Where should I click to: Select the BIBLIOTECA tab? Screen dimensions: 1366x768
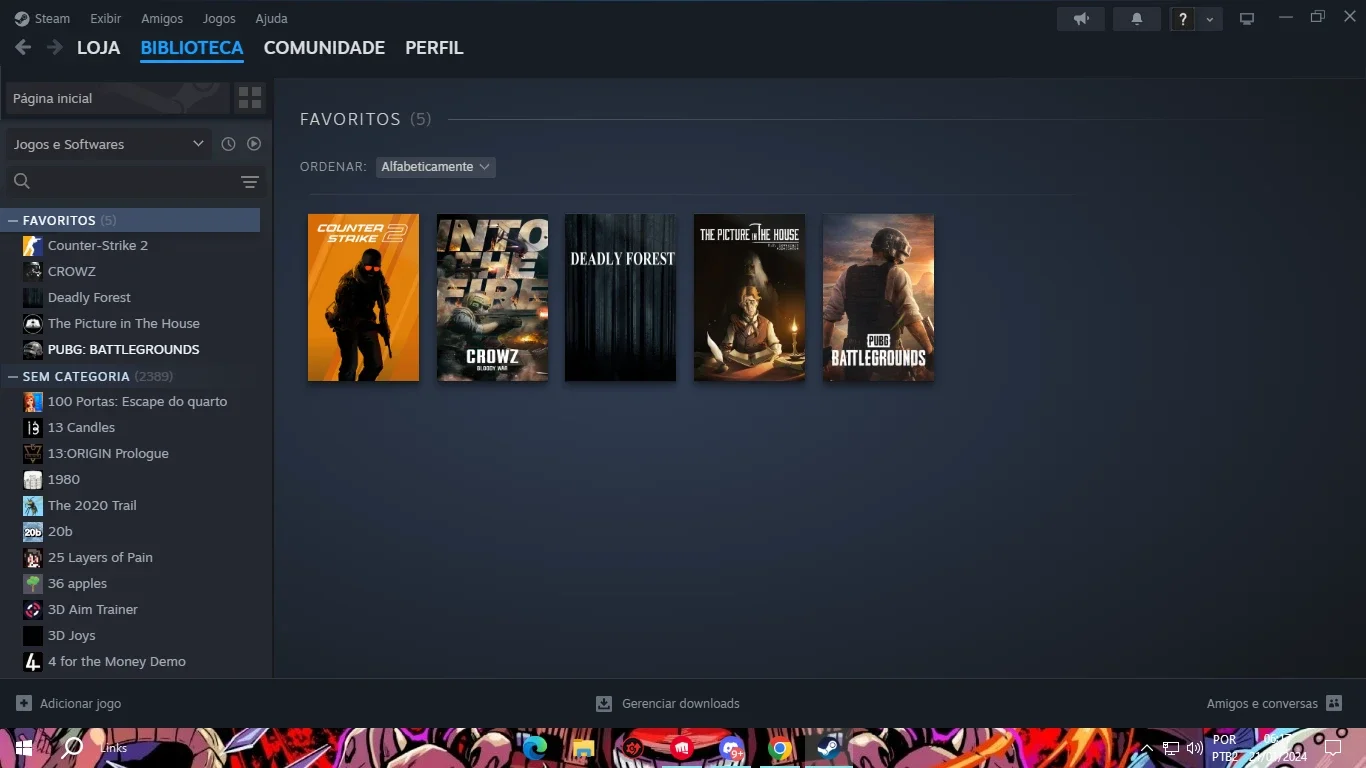[192, 47]
